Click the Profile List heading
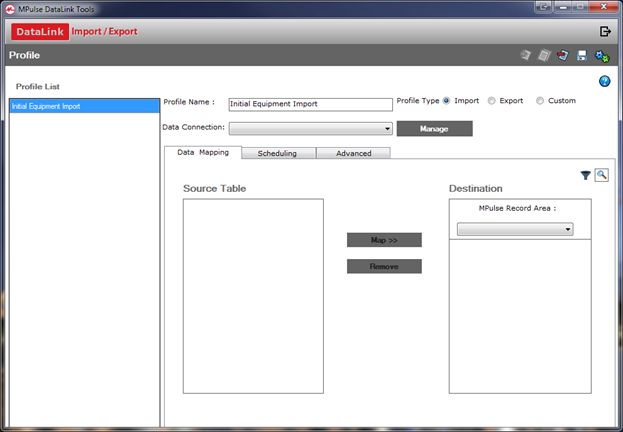The height and width of the screenshot is (432, 623). (x=38, y=87)
